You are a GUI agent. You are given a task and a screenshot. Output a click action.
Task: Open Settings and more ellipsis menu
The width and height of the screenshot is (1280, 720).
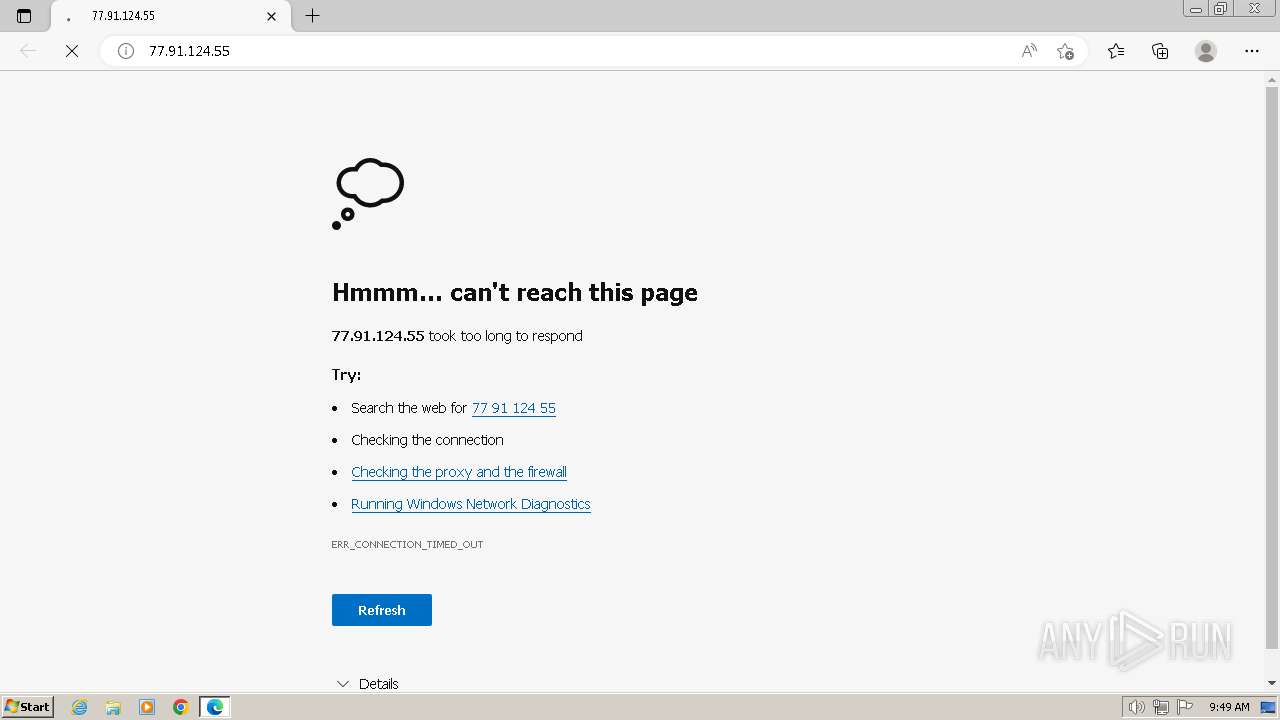coord(1252,51)
